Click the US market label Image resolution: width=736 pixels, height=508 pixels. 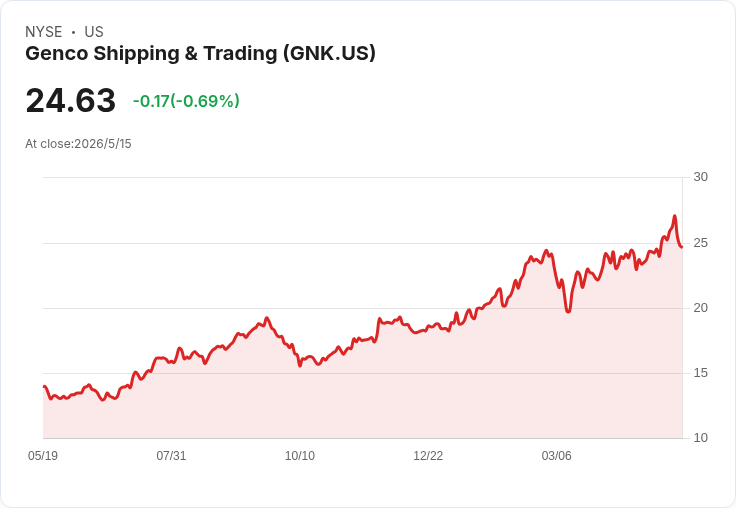[94, 32]
